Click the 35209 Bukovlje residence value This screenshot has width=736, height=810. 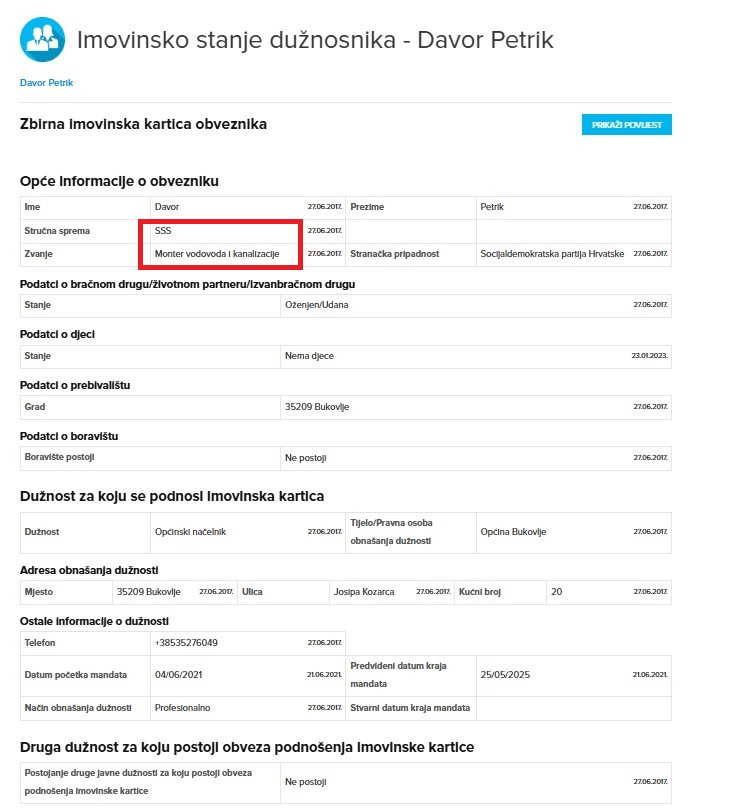tap(317, 407)
